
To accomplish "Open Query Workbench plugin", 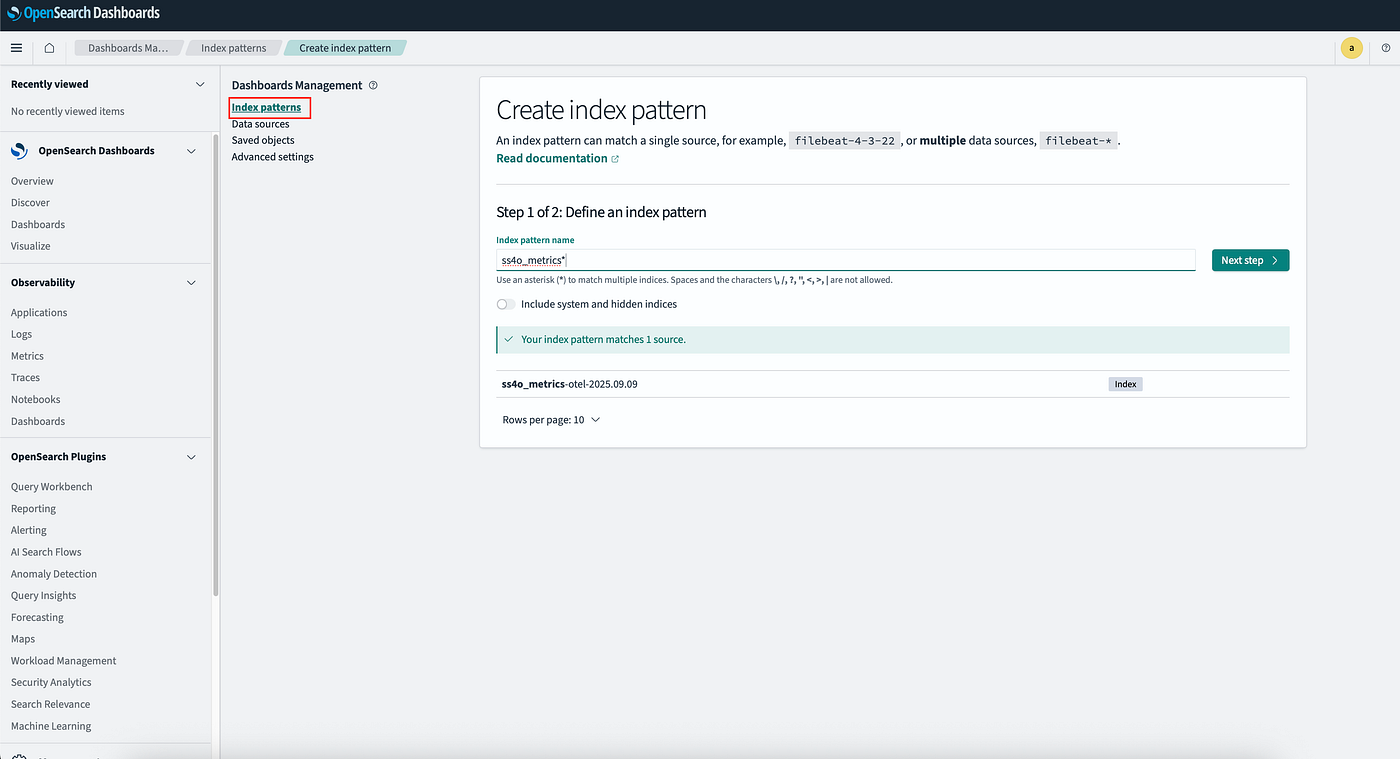I will (x=52, y=487).
